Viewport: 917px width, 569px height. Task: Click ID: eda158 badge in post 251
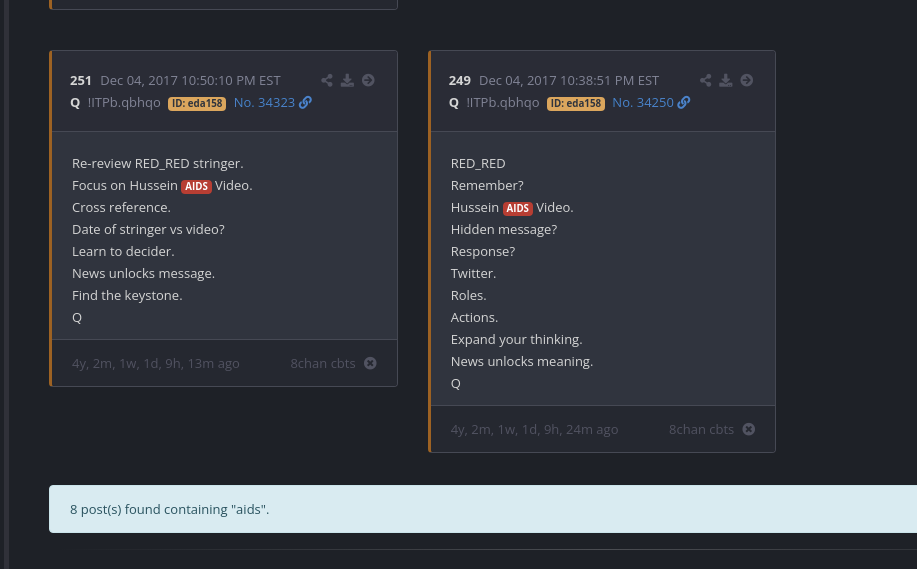197,104
